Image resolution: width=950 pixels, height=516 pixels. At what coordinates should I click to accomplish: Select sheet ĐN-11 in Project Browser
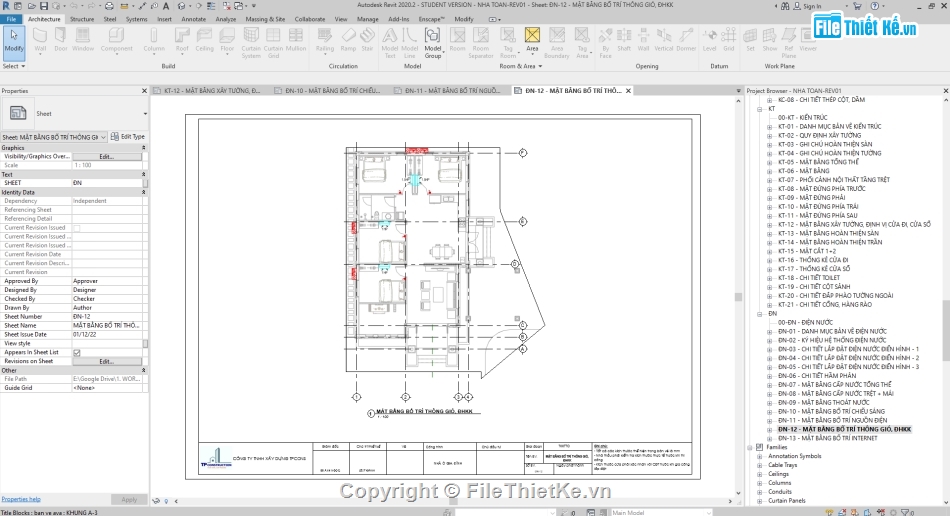coord(832,420)
